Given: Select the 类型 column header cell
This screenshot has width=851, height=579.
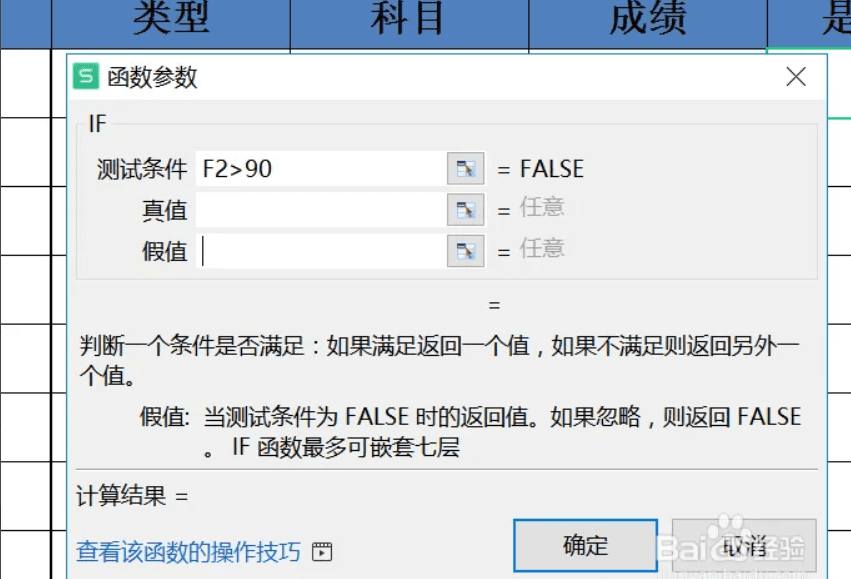Looking at the screenshot, I should (169, 19).
